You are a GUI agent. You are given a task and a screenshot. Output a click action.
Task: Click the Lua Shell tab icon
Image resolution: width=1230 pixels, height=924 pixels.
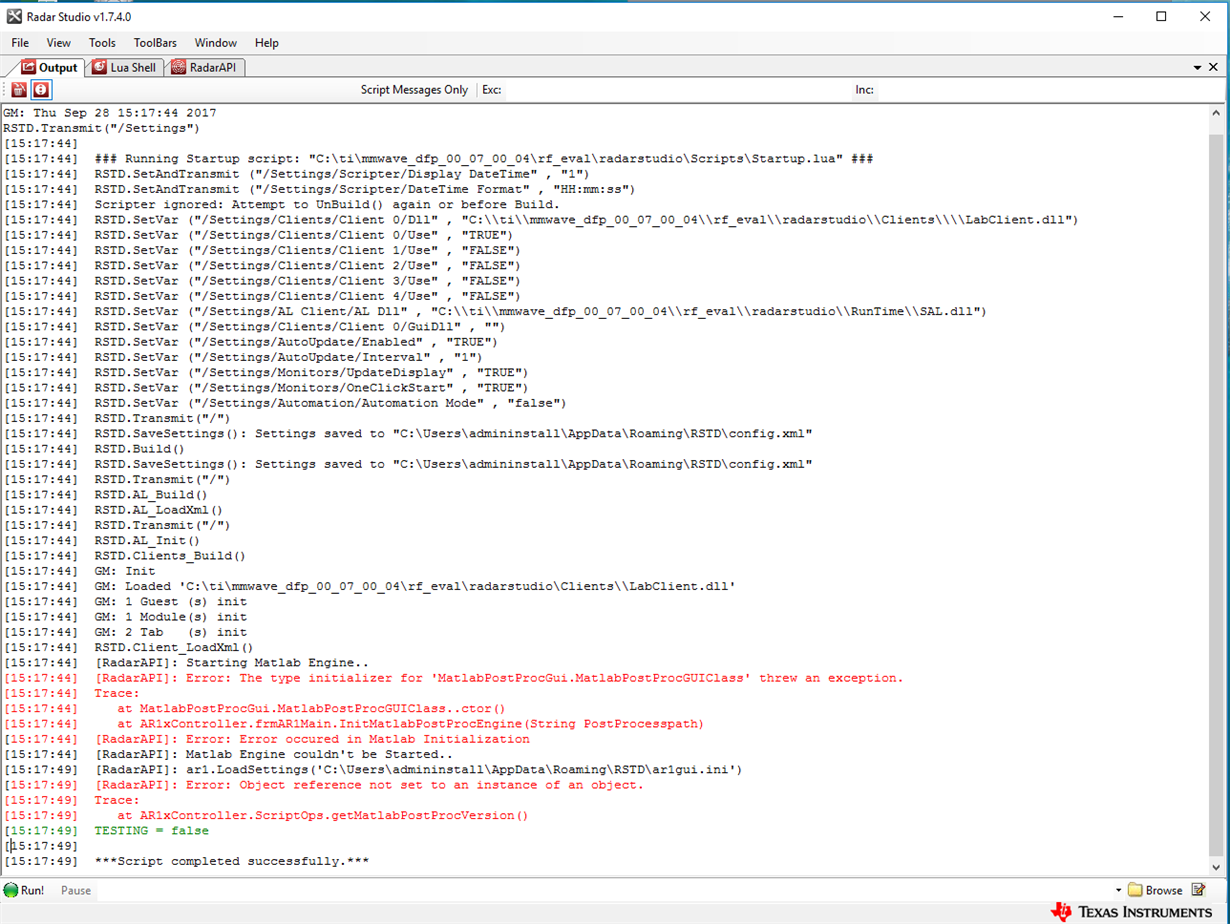tap(99, 68)
